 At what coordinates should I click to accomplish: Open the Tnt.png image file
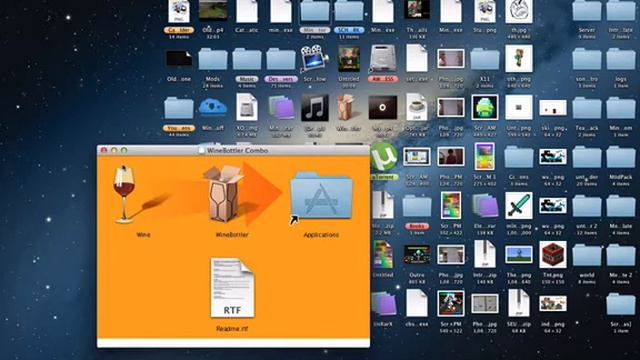click(x=553, y=255)
